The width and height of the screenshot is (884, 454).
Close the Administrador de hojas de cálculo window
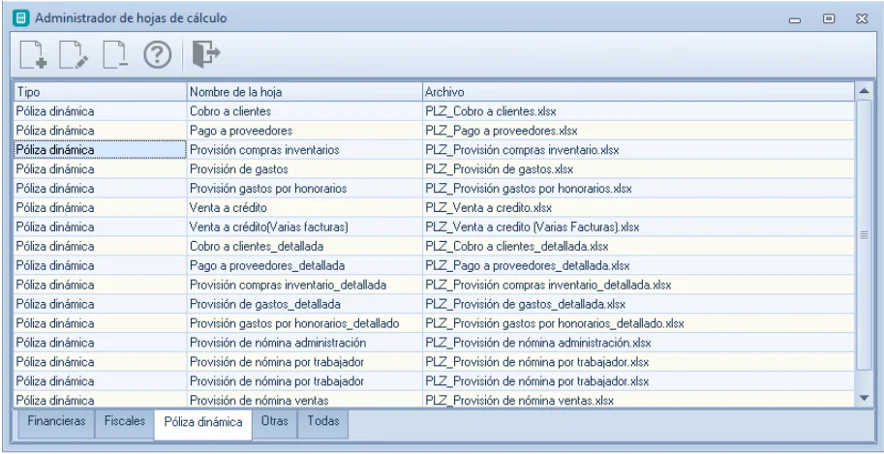[861, 19]
